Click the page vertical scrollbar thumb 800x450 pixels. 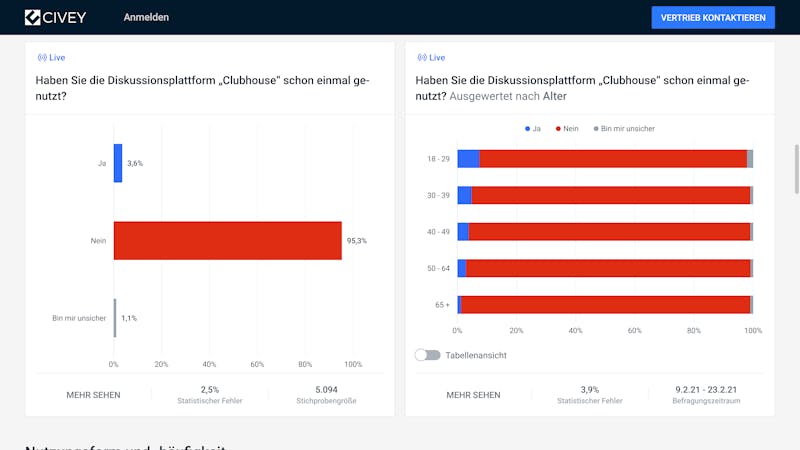coord(796,169)
